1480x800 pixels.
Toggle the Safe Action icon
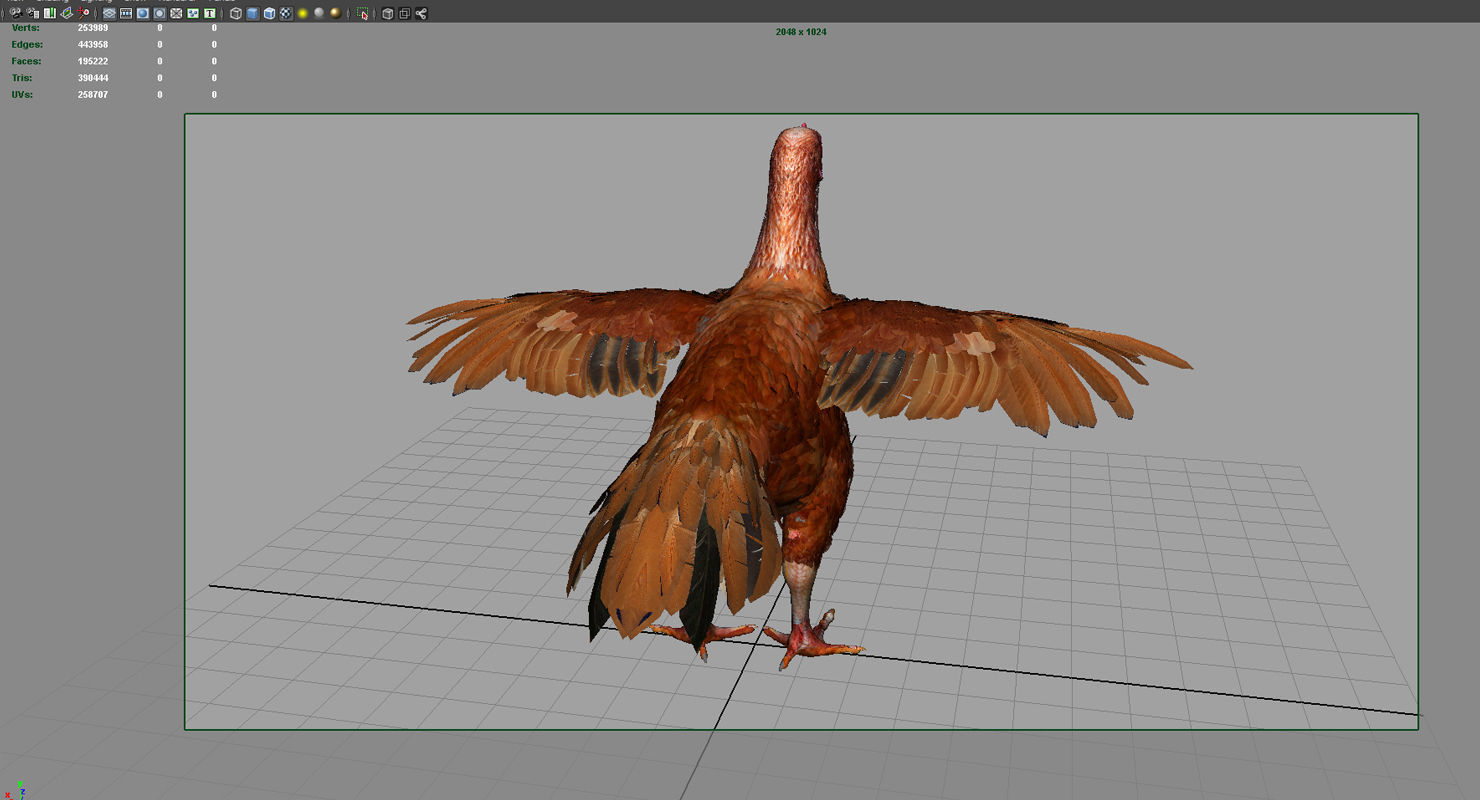(193, 13)
